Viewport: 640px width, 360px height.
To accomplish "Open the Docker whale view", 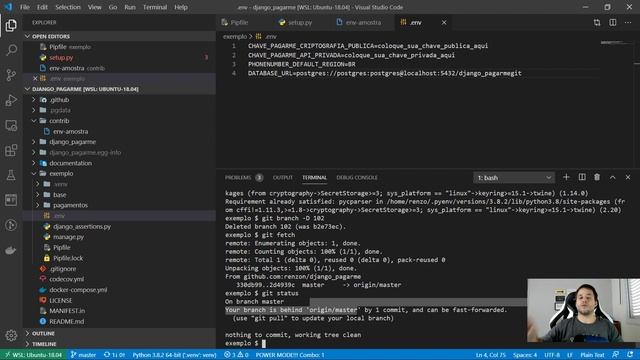I will (11, 250).
